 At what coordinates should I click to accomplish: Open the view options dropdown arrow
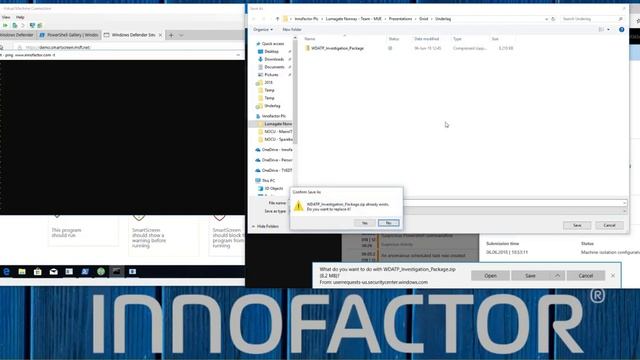pyautogui.click(x=608, y=29)
